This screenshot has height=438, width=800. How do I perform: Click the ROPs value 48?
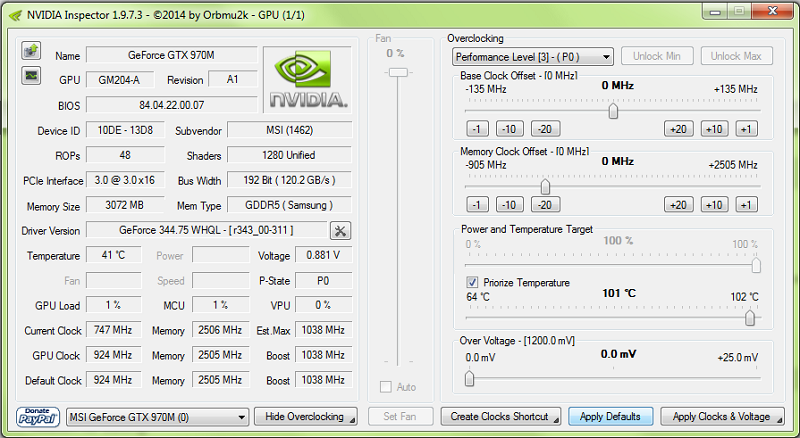[125, 155]
